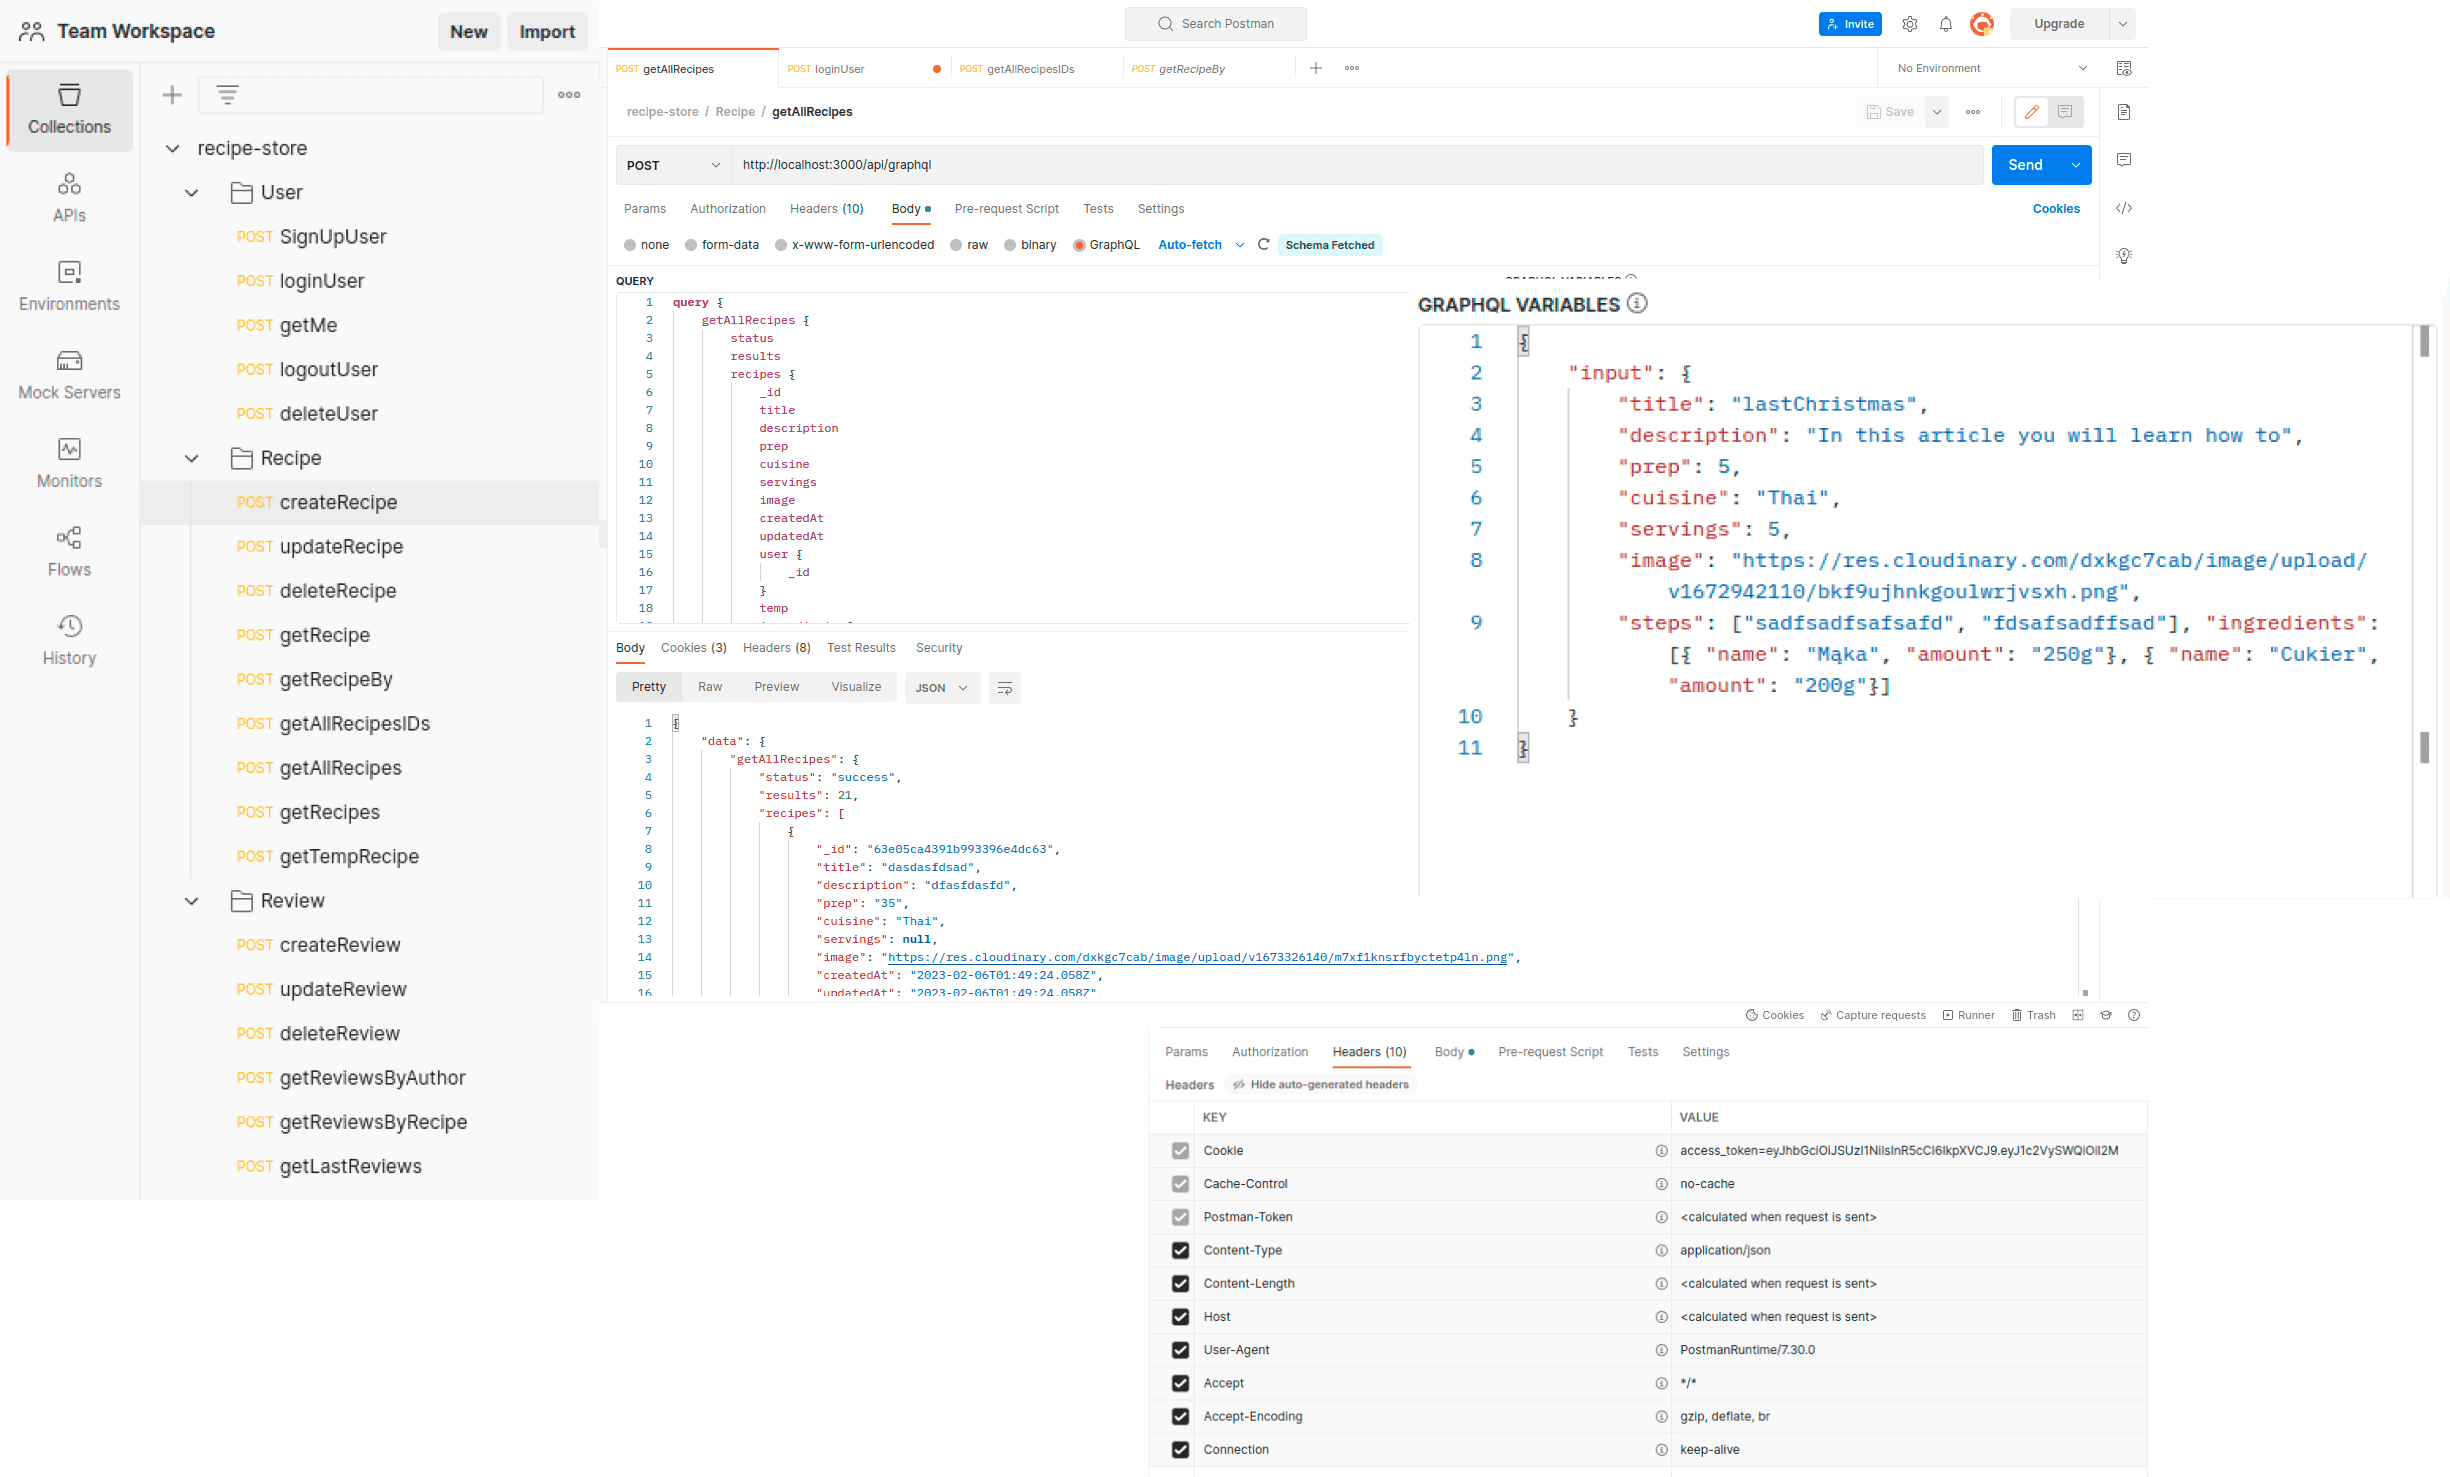
Task: Select the GraphQL body type radio
Action: (x=1079, y=245)
